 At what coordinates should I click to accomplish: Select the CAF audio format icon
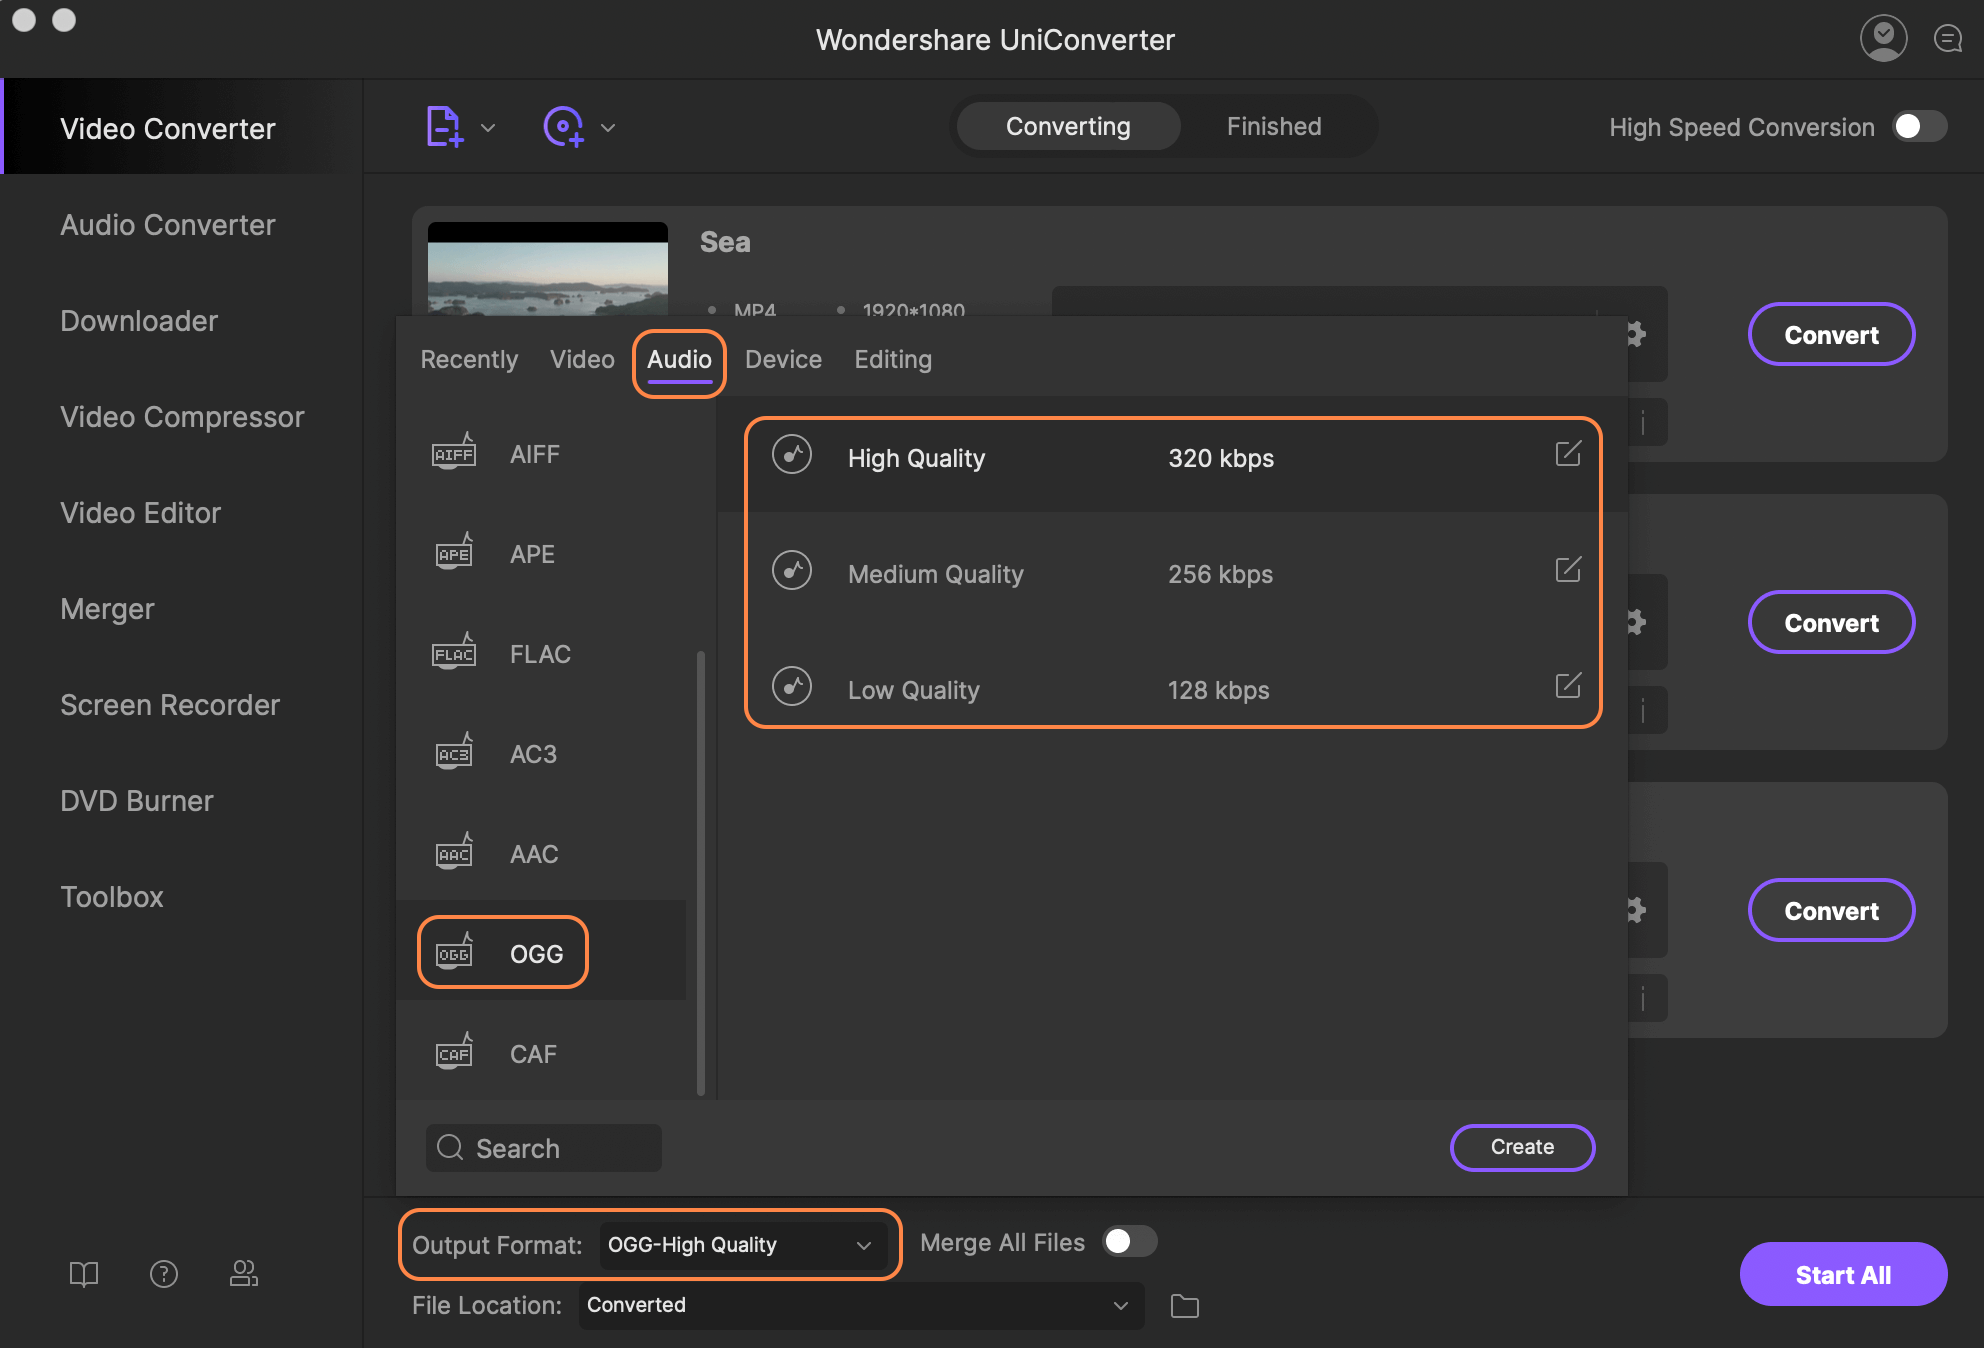click(x=453, y=1050)
